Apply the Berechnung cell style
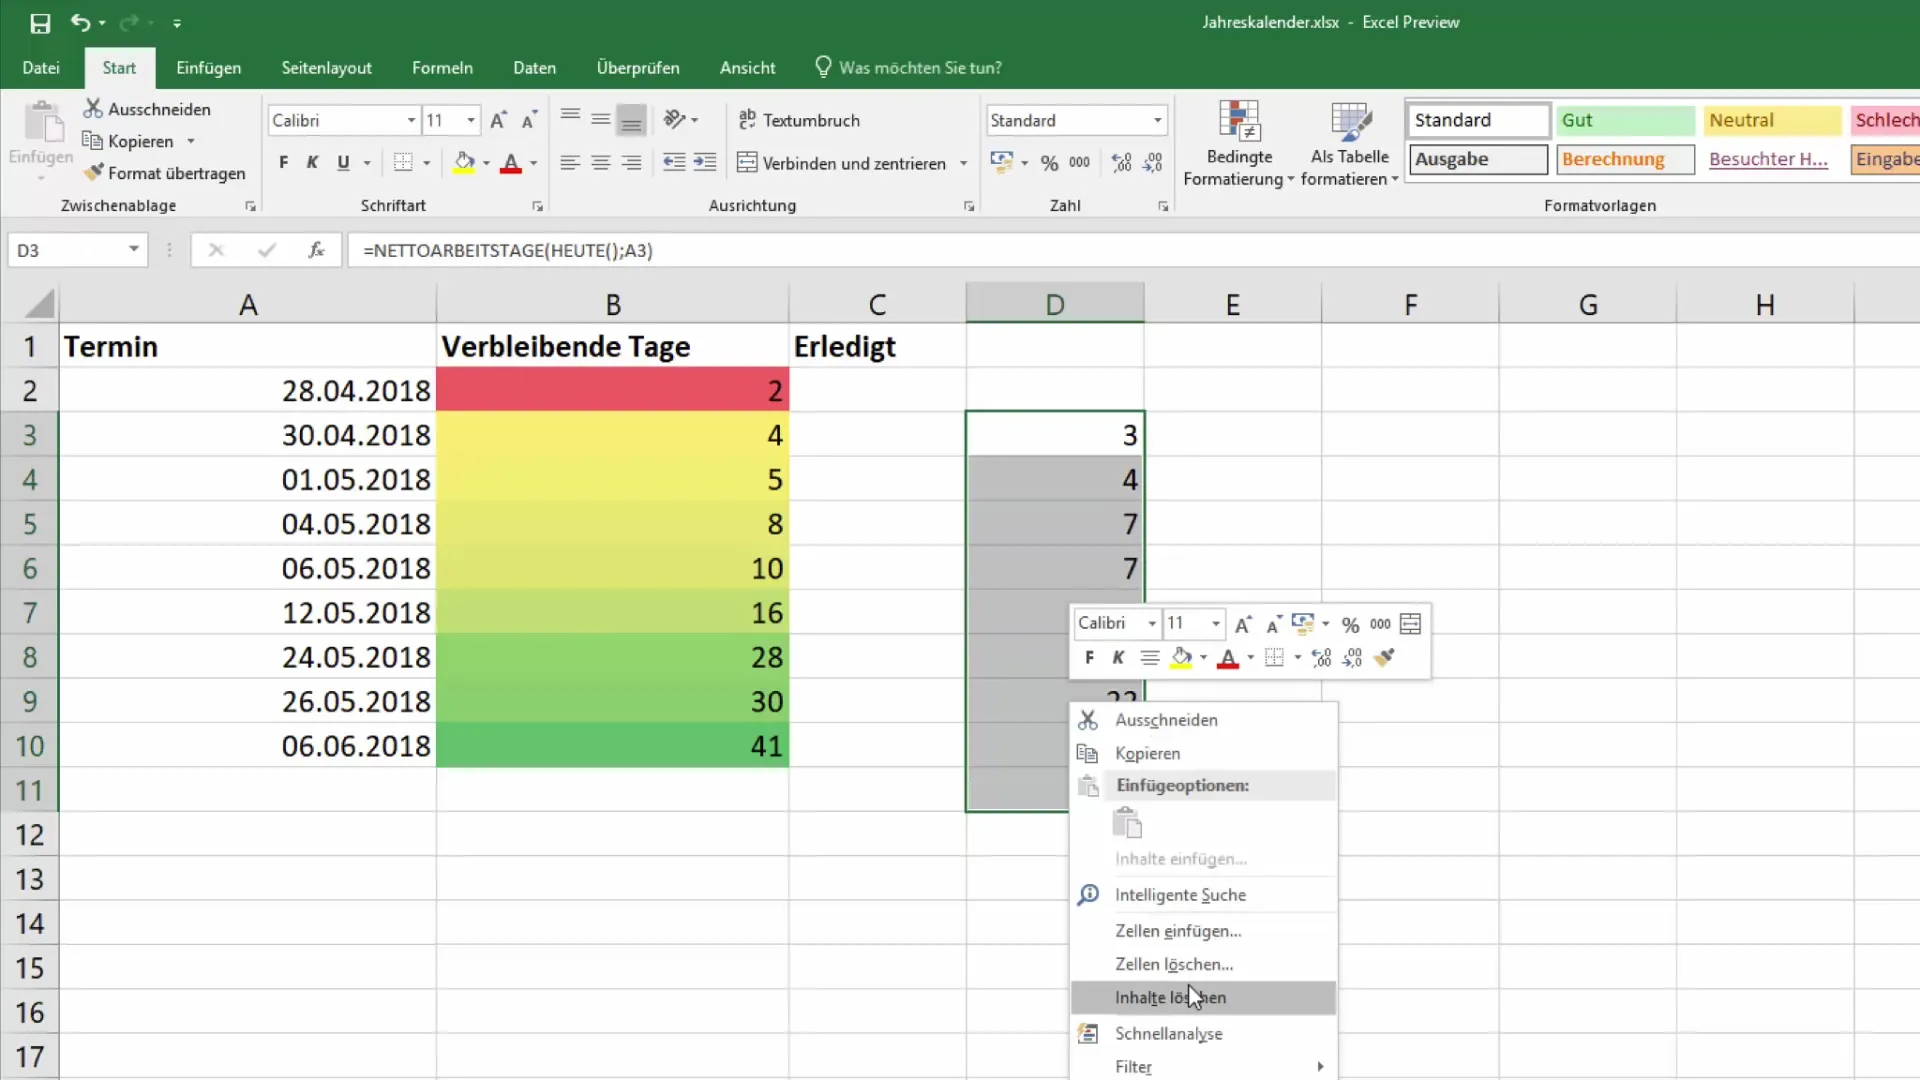The image size is (1920, 1080). (x=1625, y=159)
